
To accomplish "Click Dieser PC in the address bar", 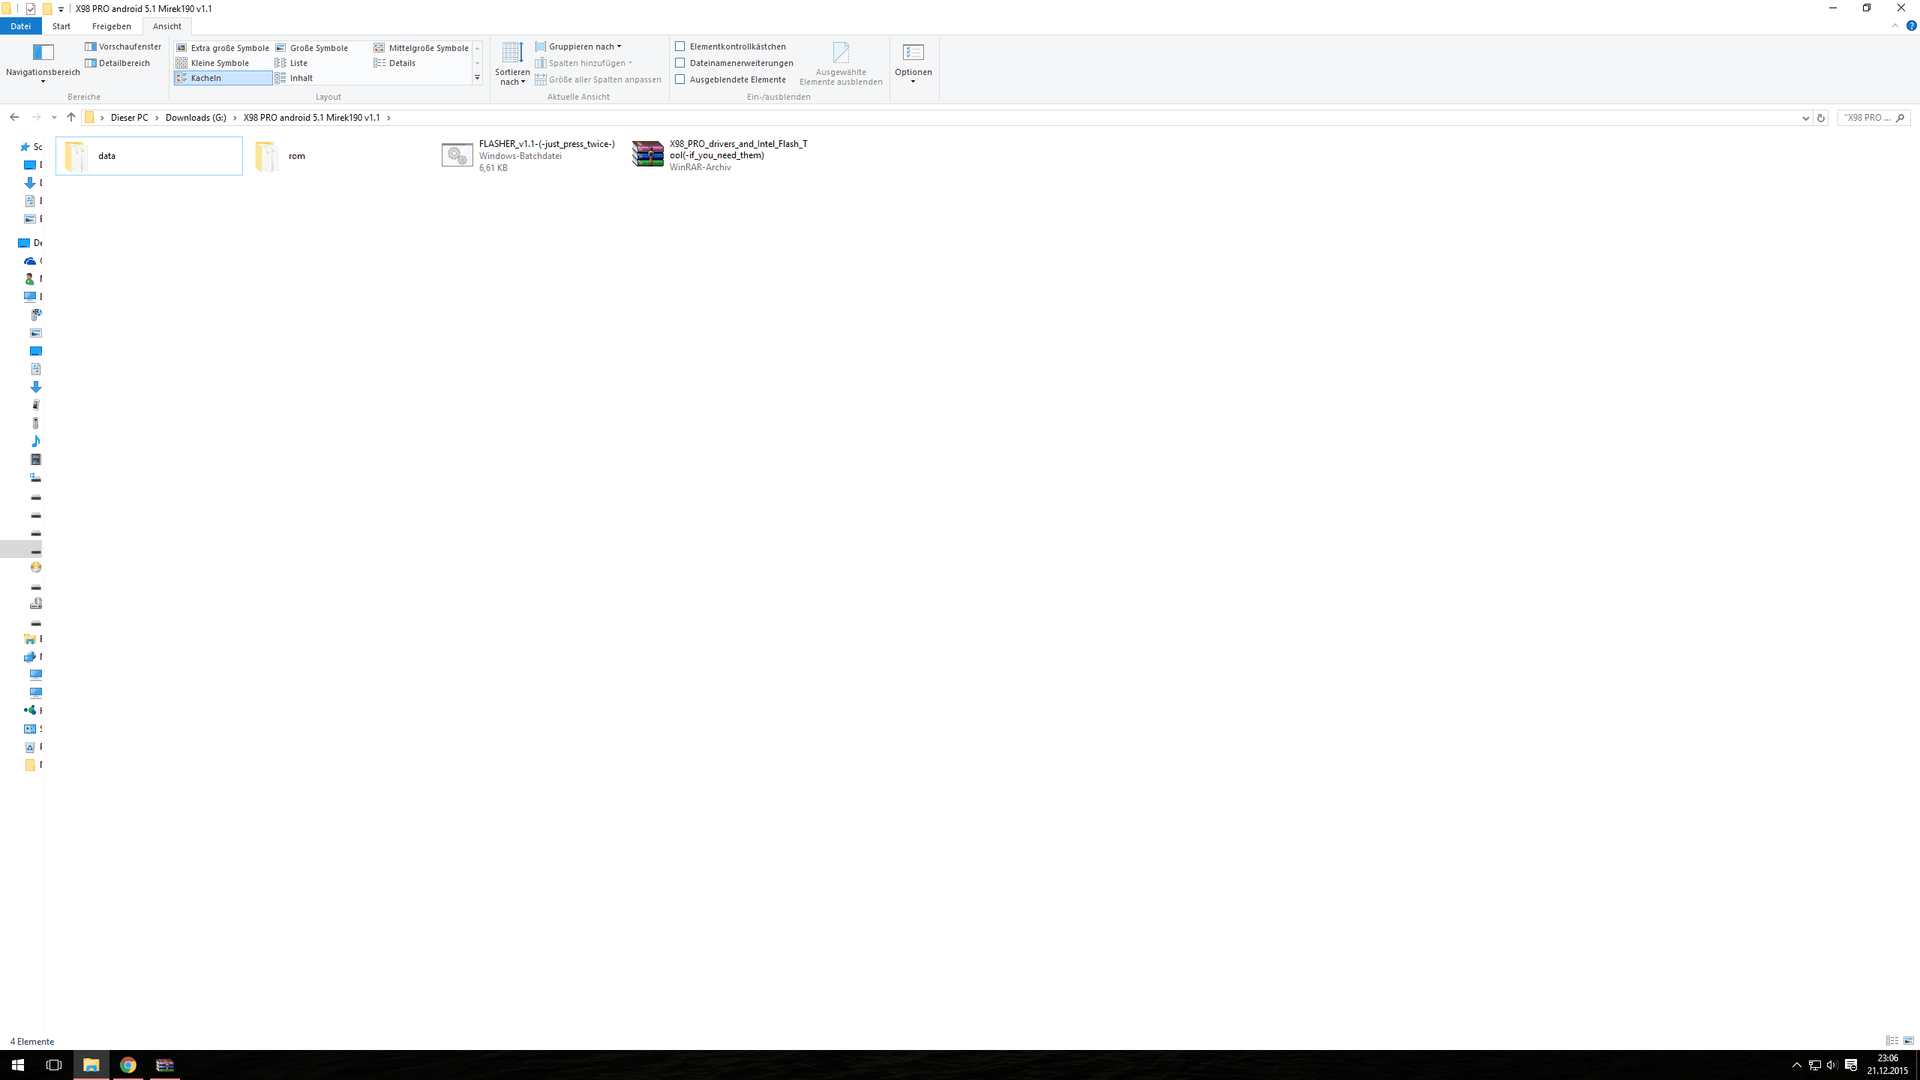I will (x=129, y=118).
